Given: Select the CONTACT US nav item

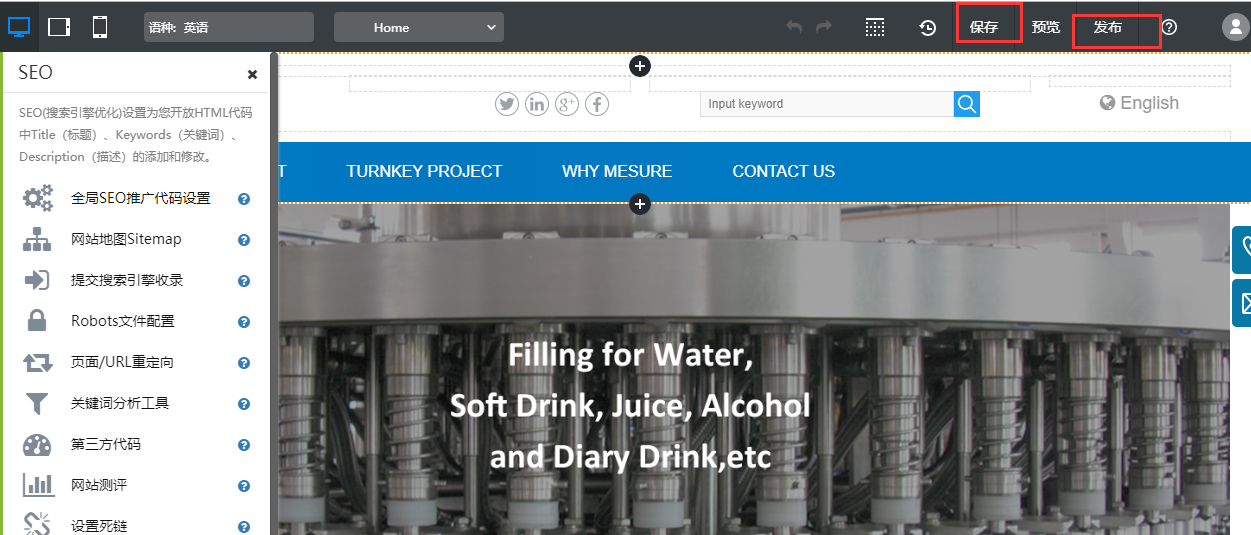Looking at the screenshot, I should pos(783,171).
